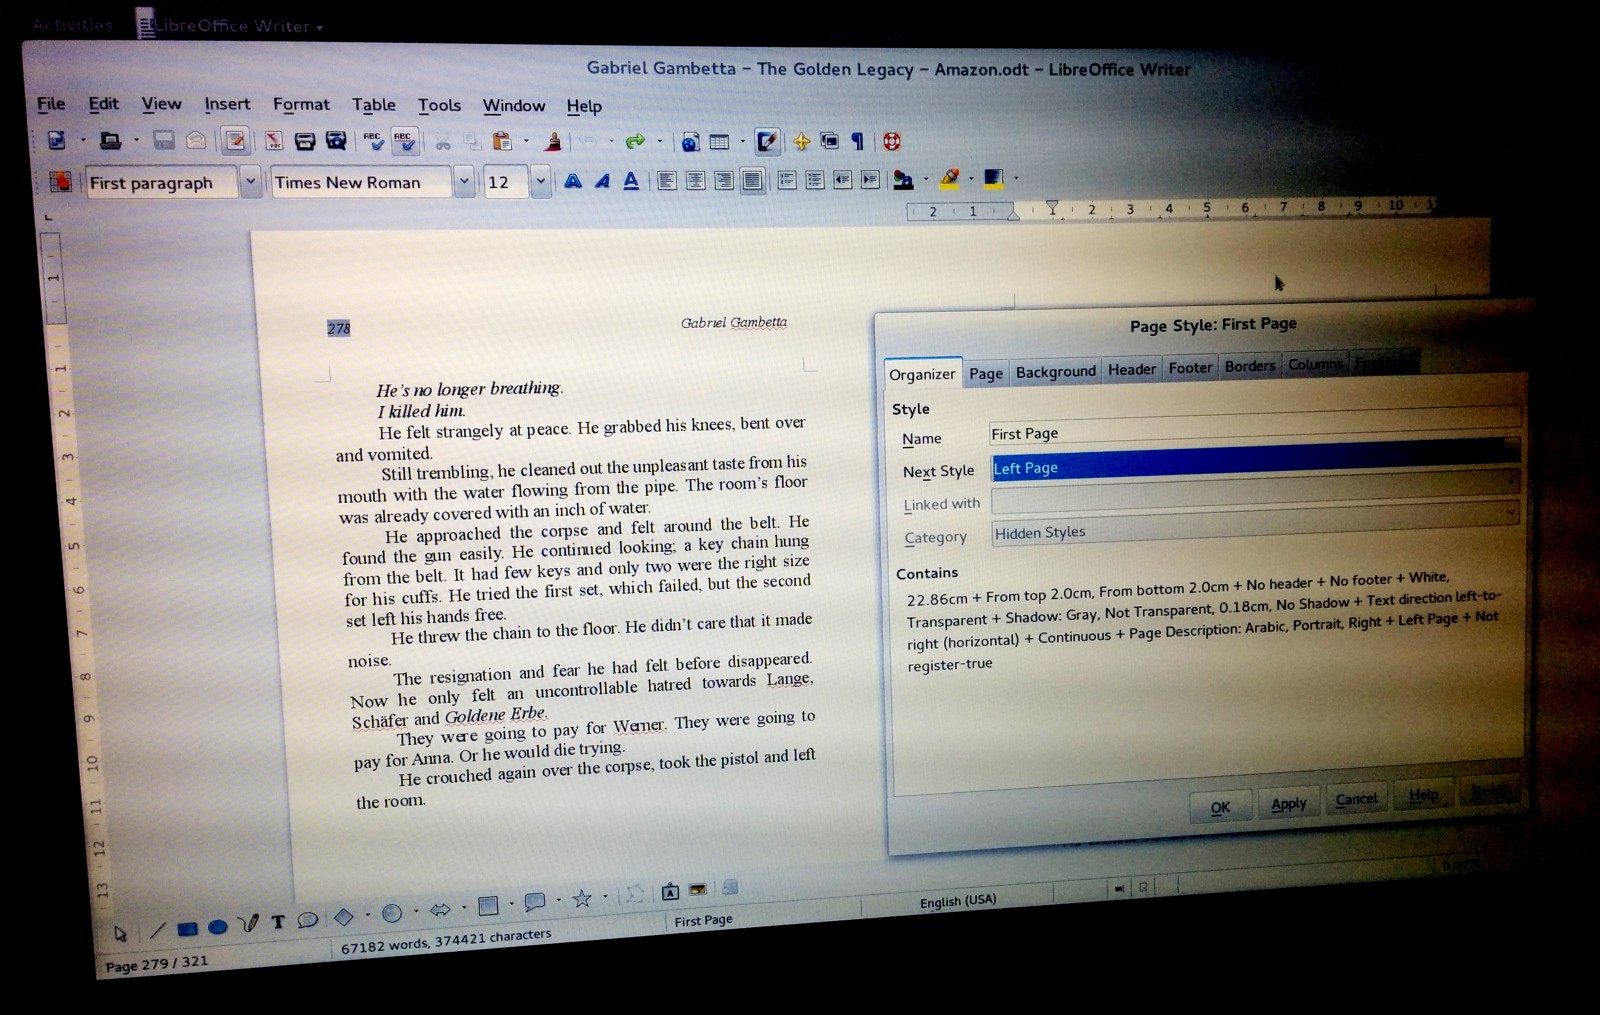Image resolution: width=1600 pixels, height=1015 pixels.
Task: Open the font size dropdown arrow
Action: [540, 182]
